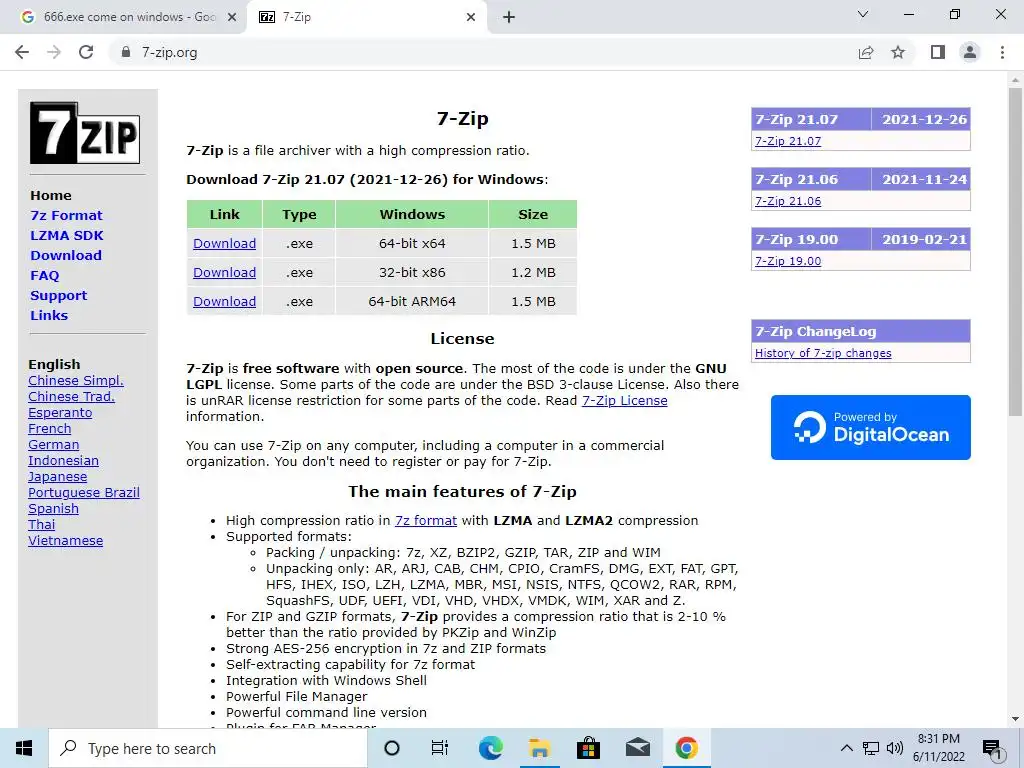Image resolution: width=1024 pixels, height=768 pixels.
Task: Open the browser side panel icon
Action: [938, 52]
